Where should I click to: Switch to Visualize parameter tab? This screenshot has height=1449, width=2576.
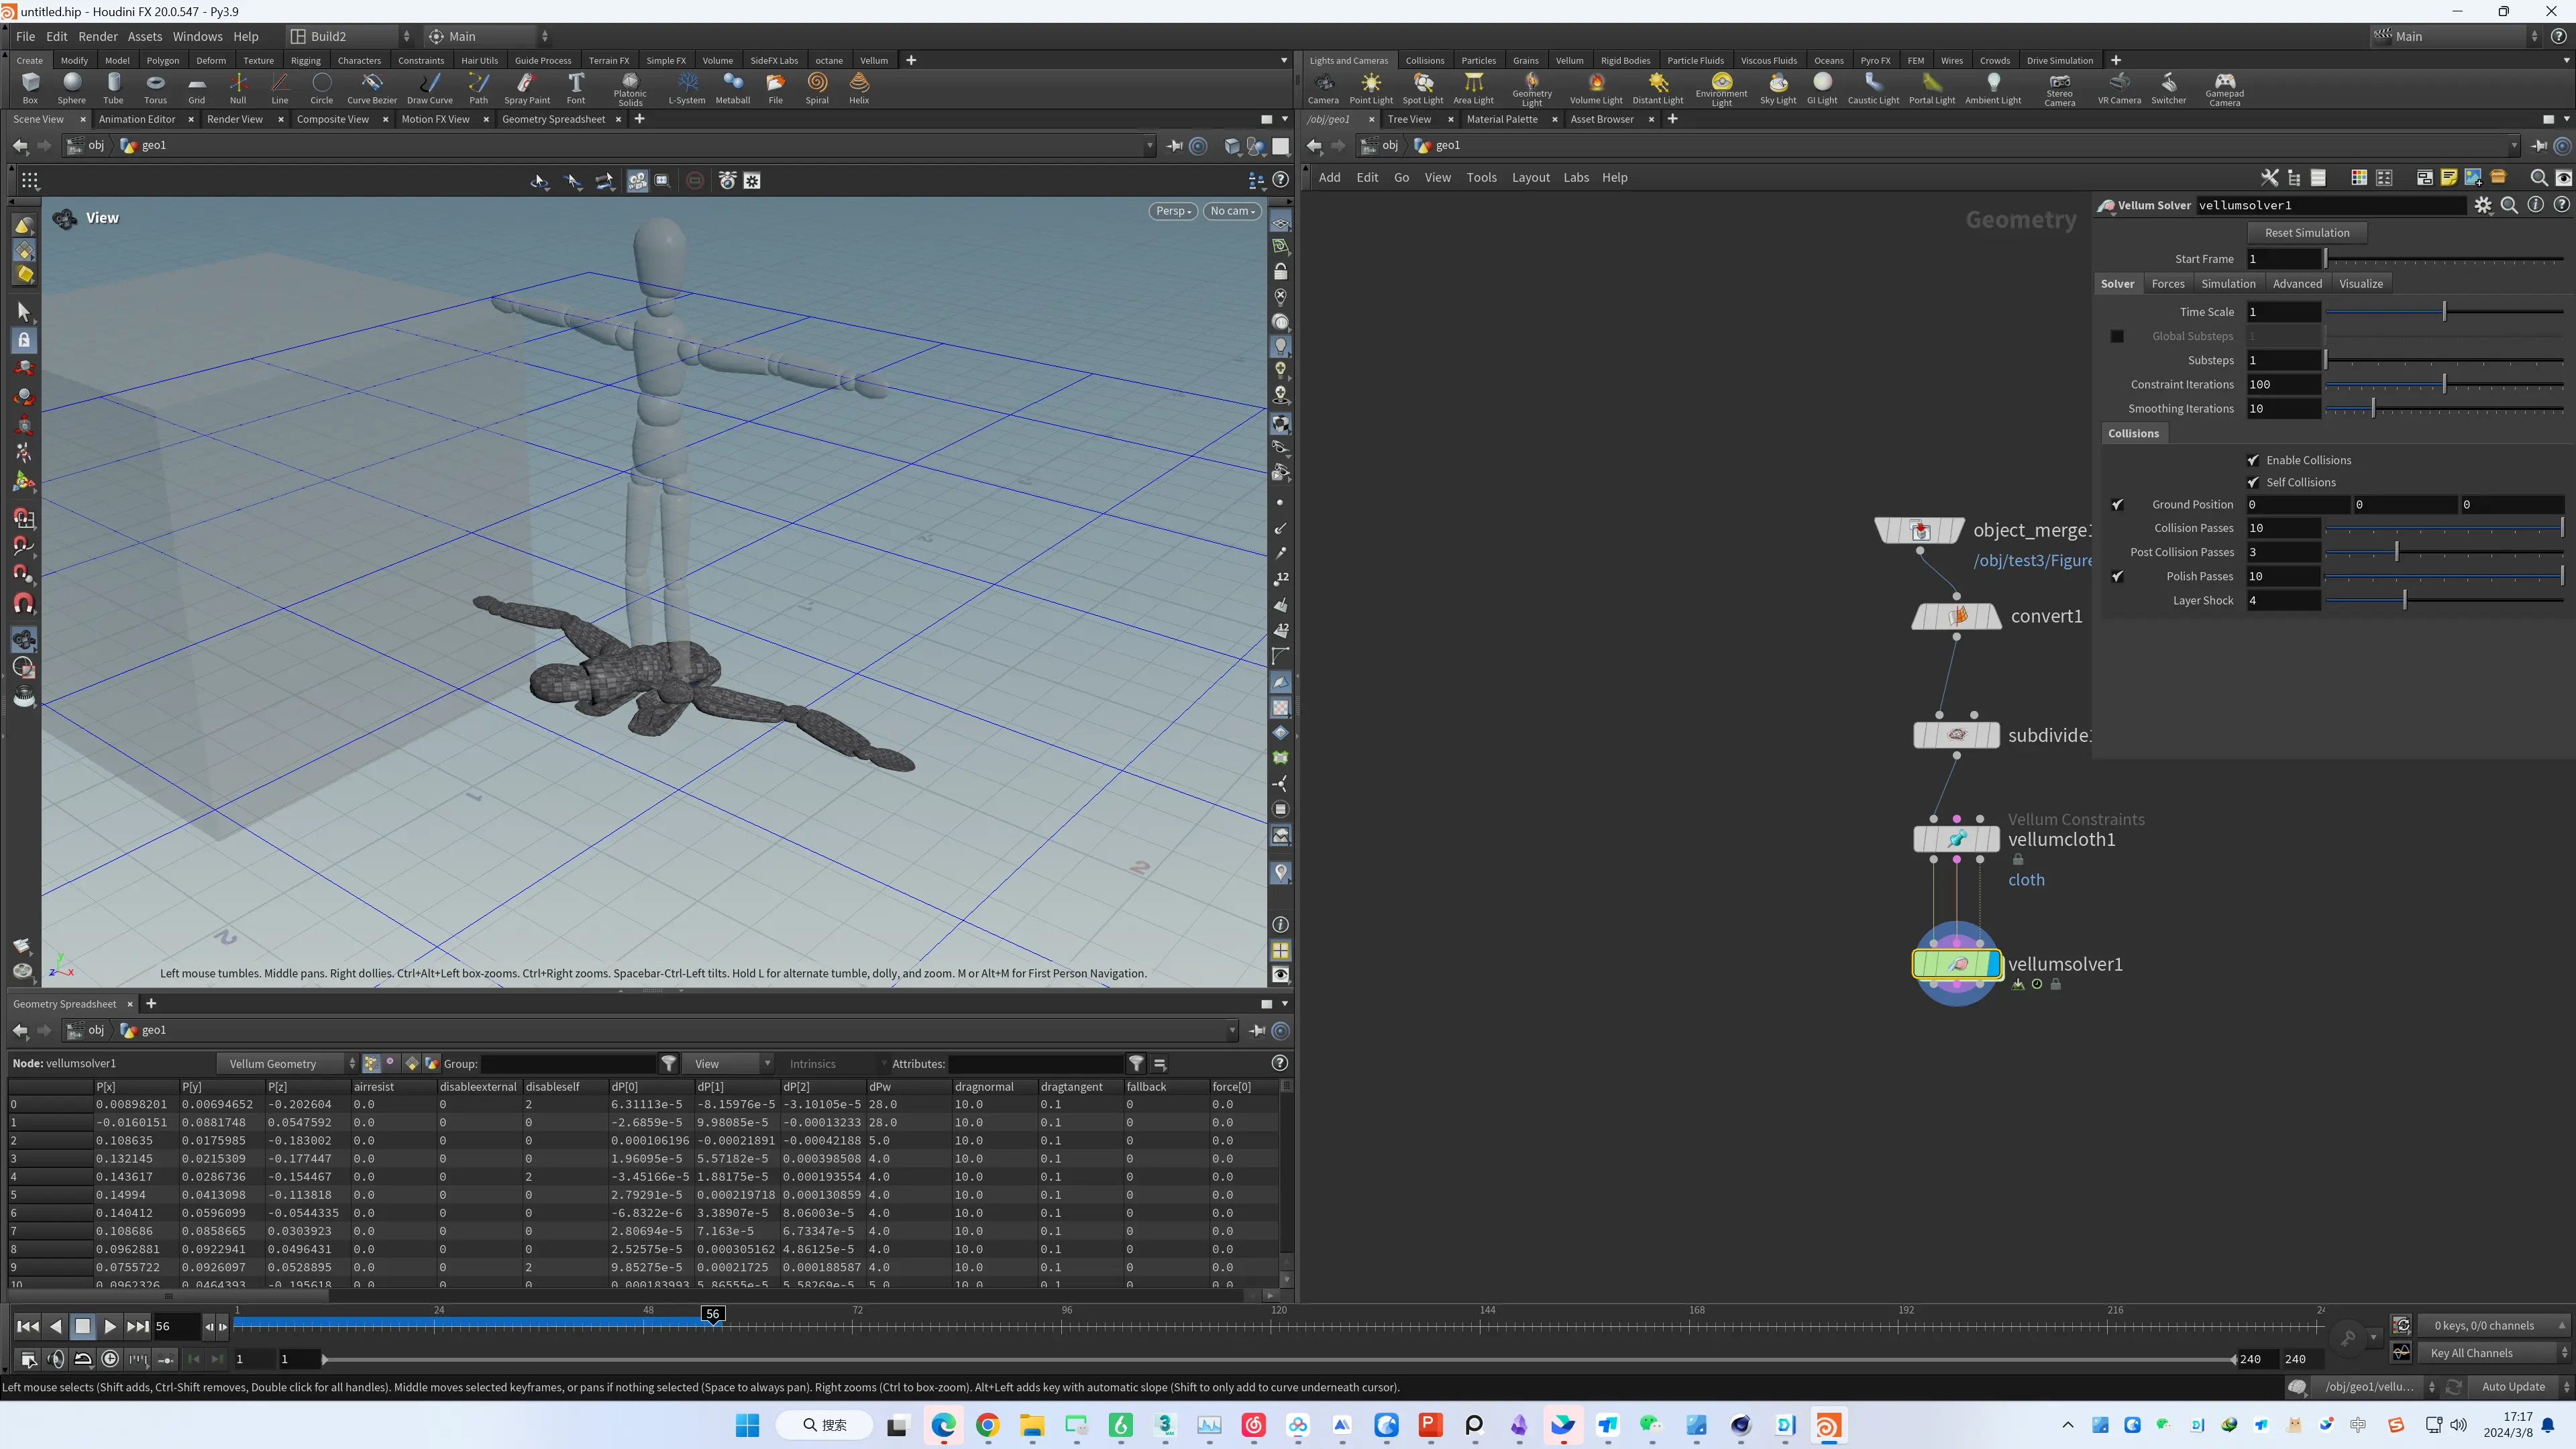point(2361,284)
